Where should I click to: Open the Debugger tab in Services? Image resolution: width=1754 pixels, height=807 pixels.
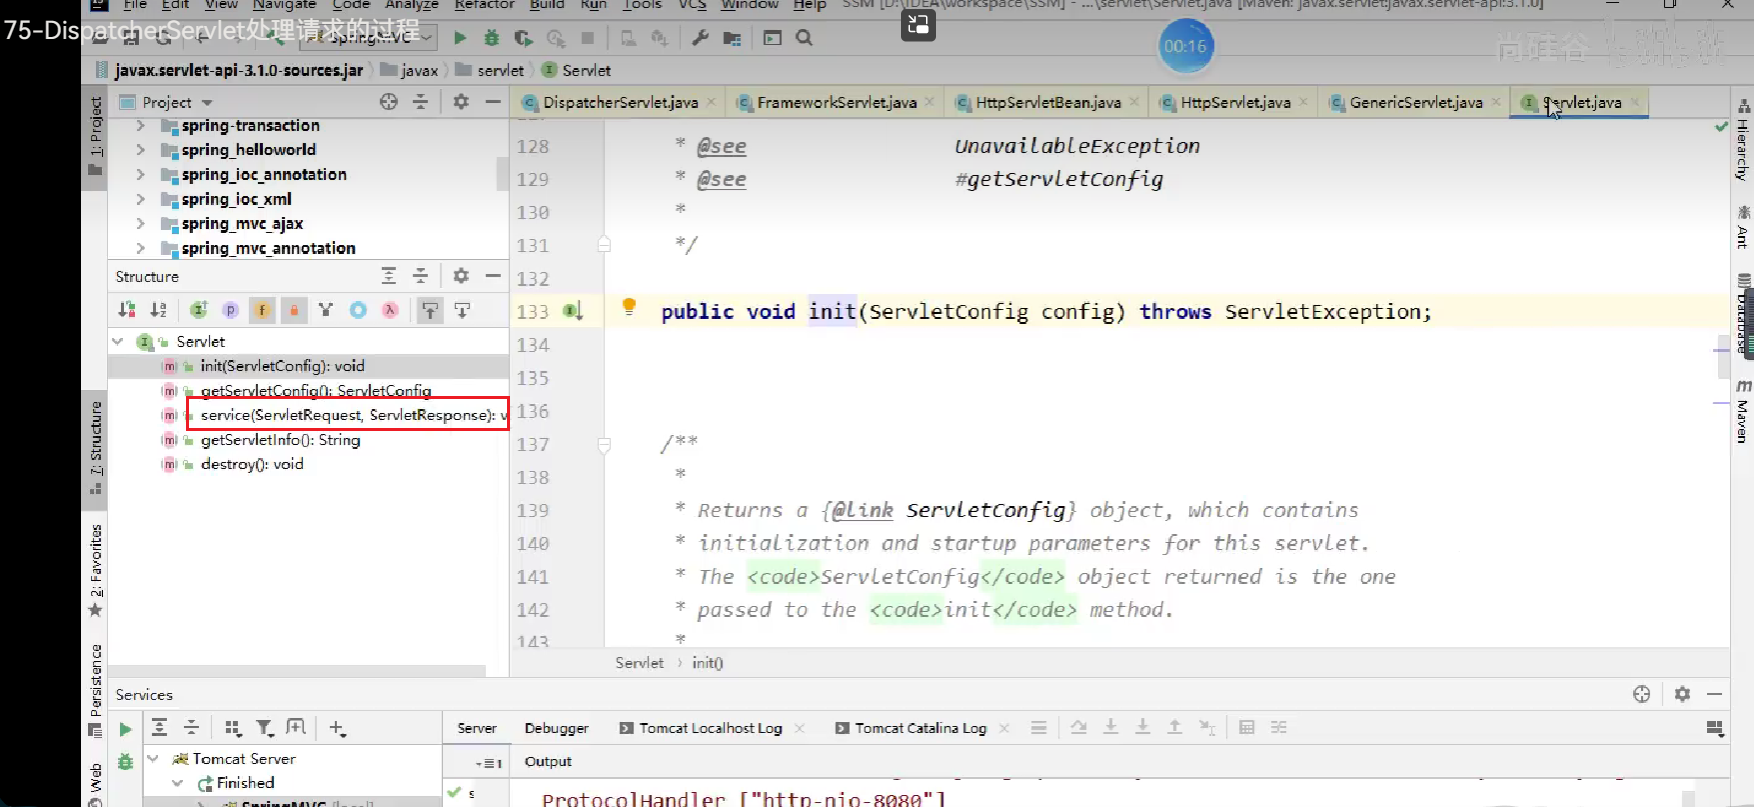point(556,728)
